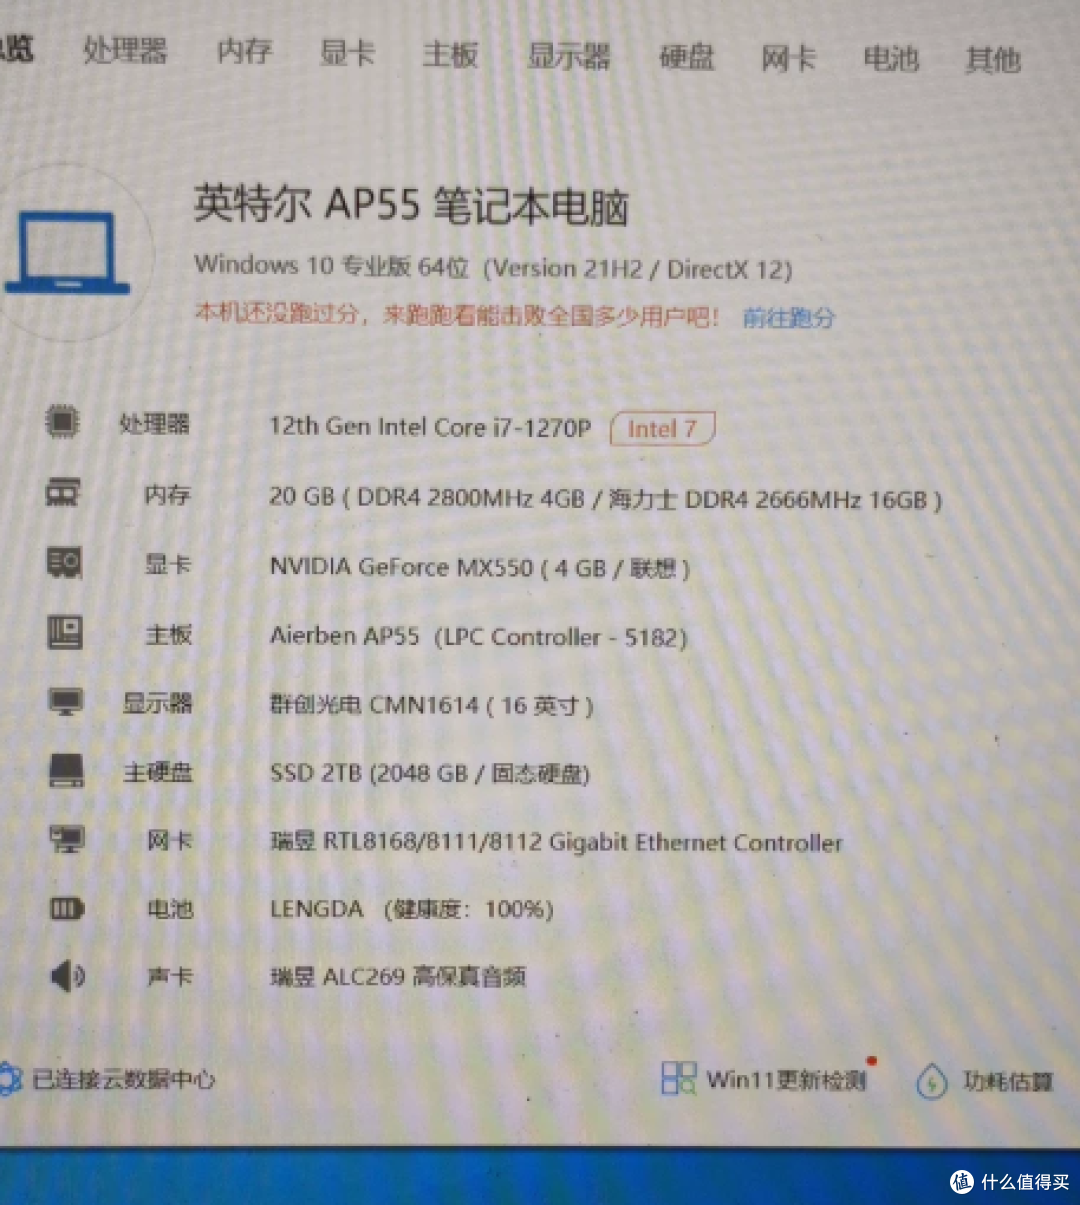The image size is (1080, 1205).
Task: Open 功耗估算
Action: tap(1008, 1081)
